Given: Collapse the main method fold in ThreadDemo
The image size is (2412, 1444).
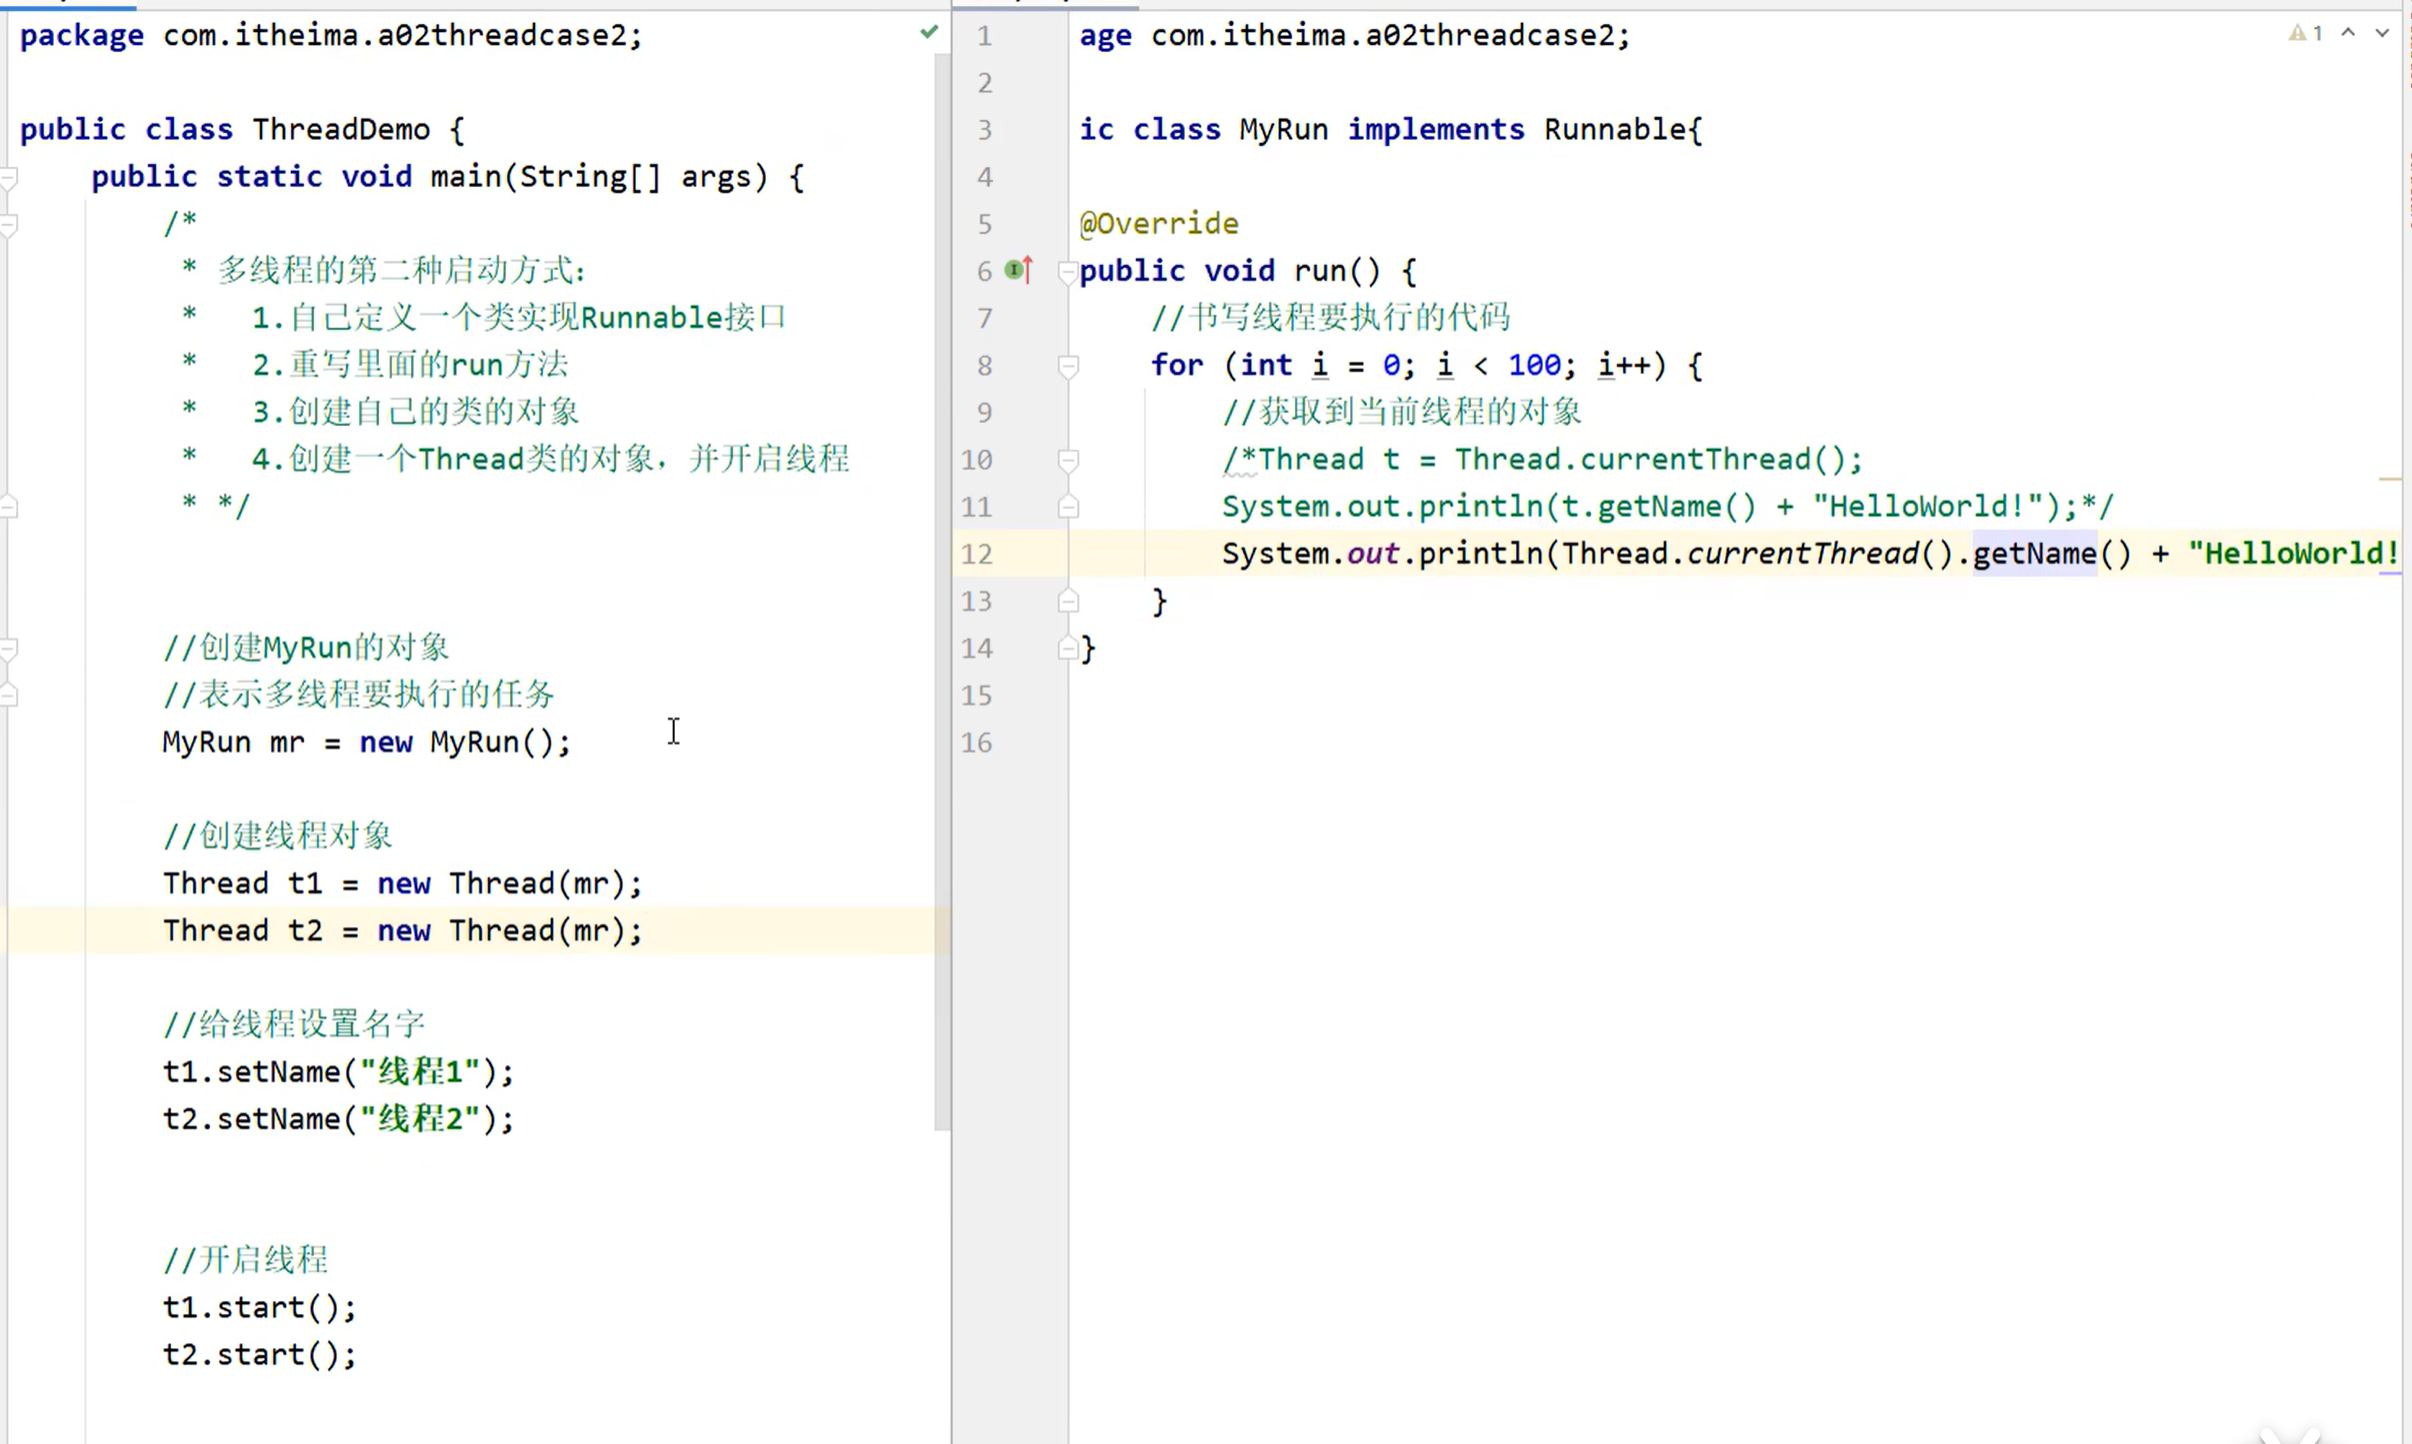Looking at the screenshot, I should pos(9,179).
